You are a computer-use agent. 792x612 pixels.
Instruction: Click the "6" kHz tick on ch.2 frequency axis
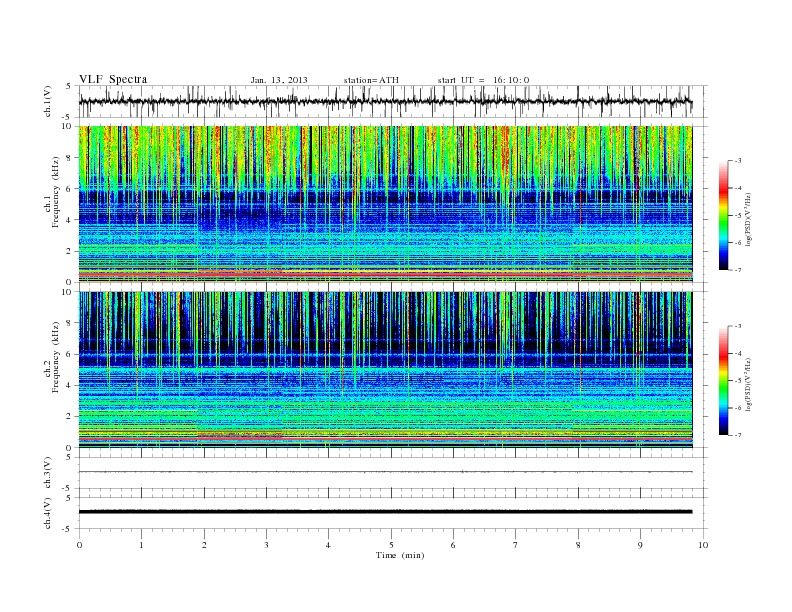tap(69, 354)
